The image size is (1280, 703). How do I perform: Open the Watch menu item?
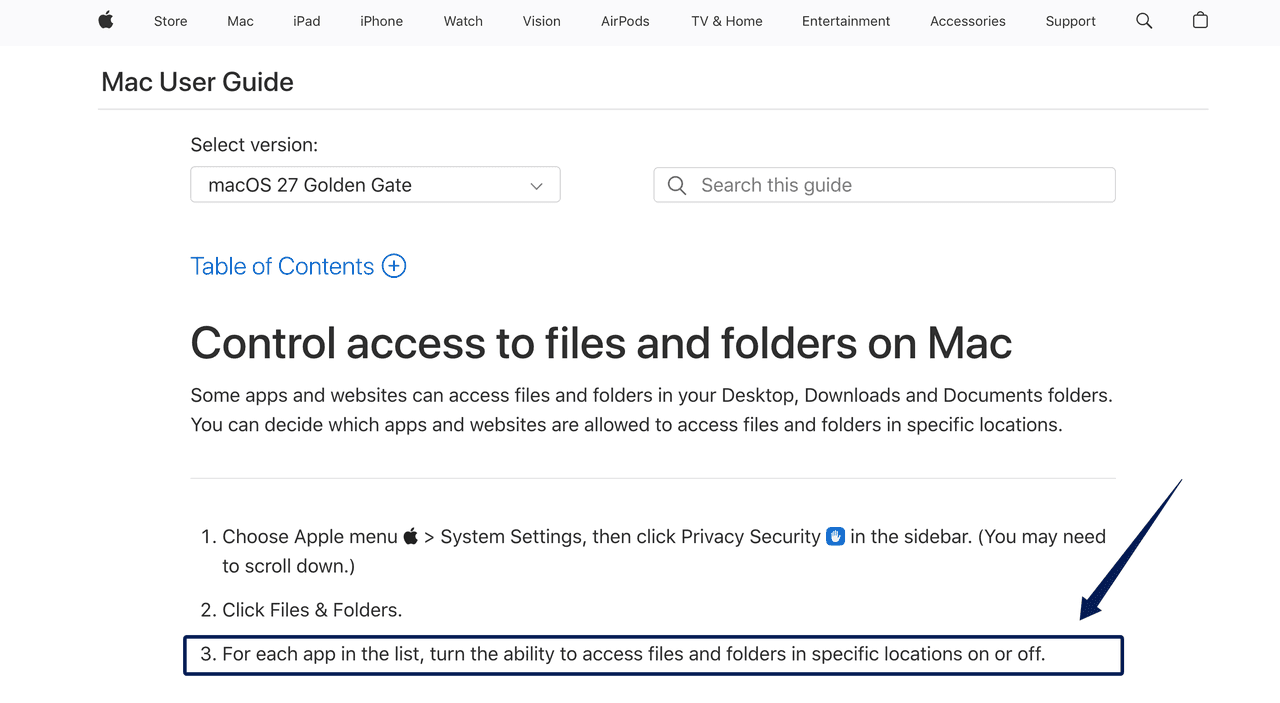point(463,21)
